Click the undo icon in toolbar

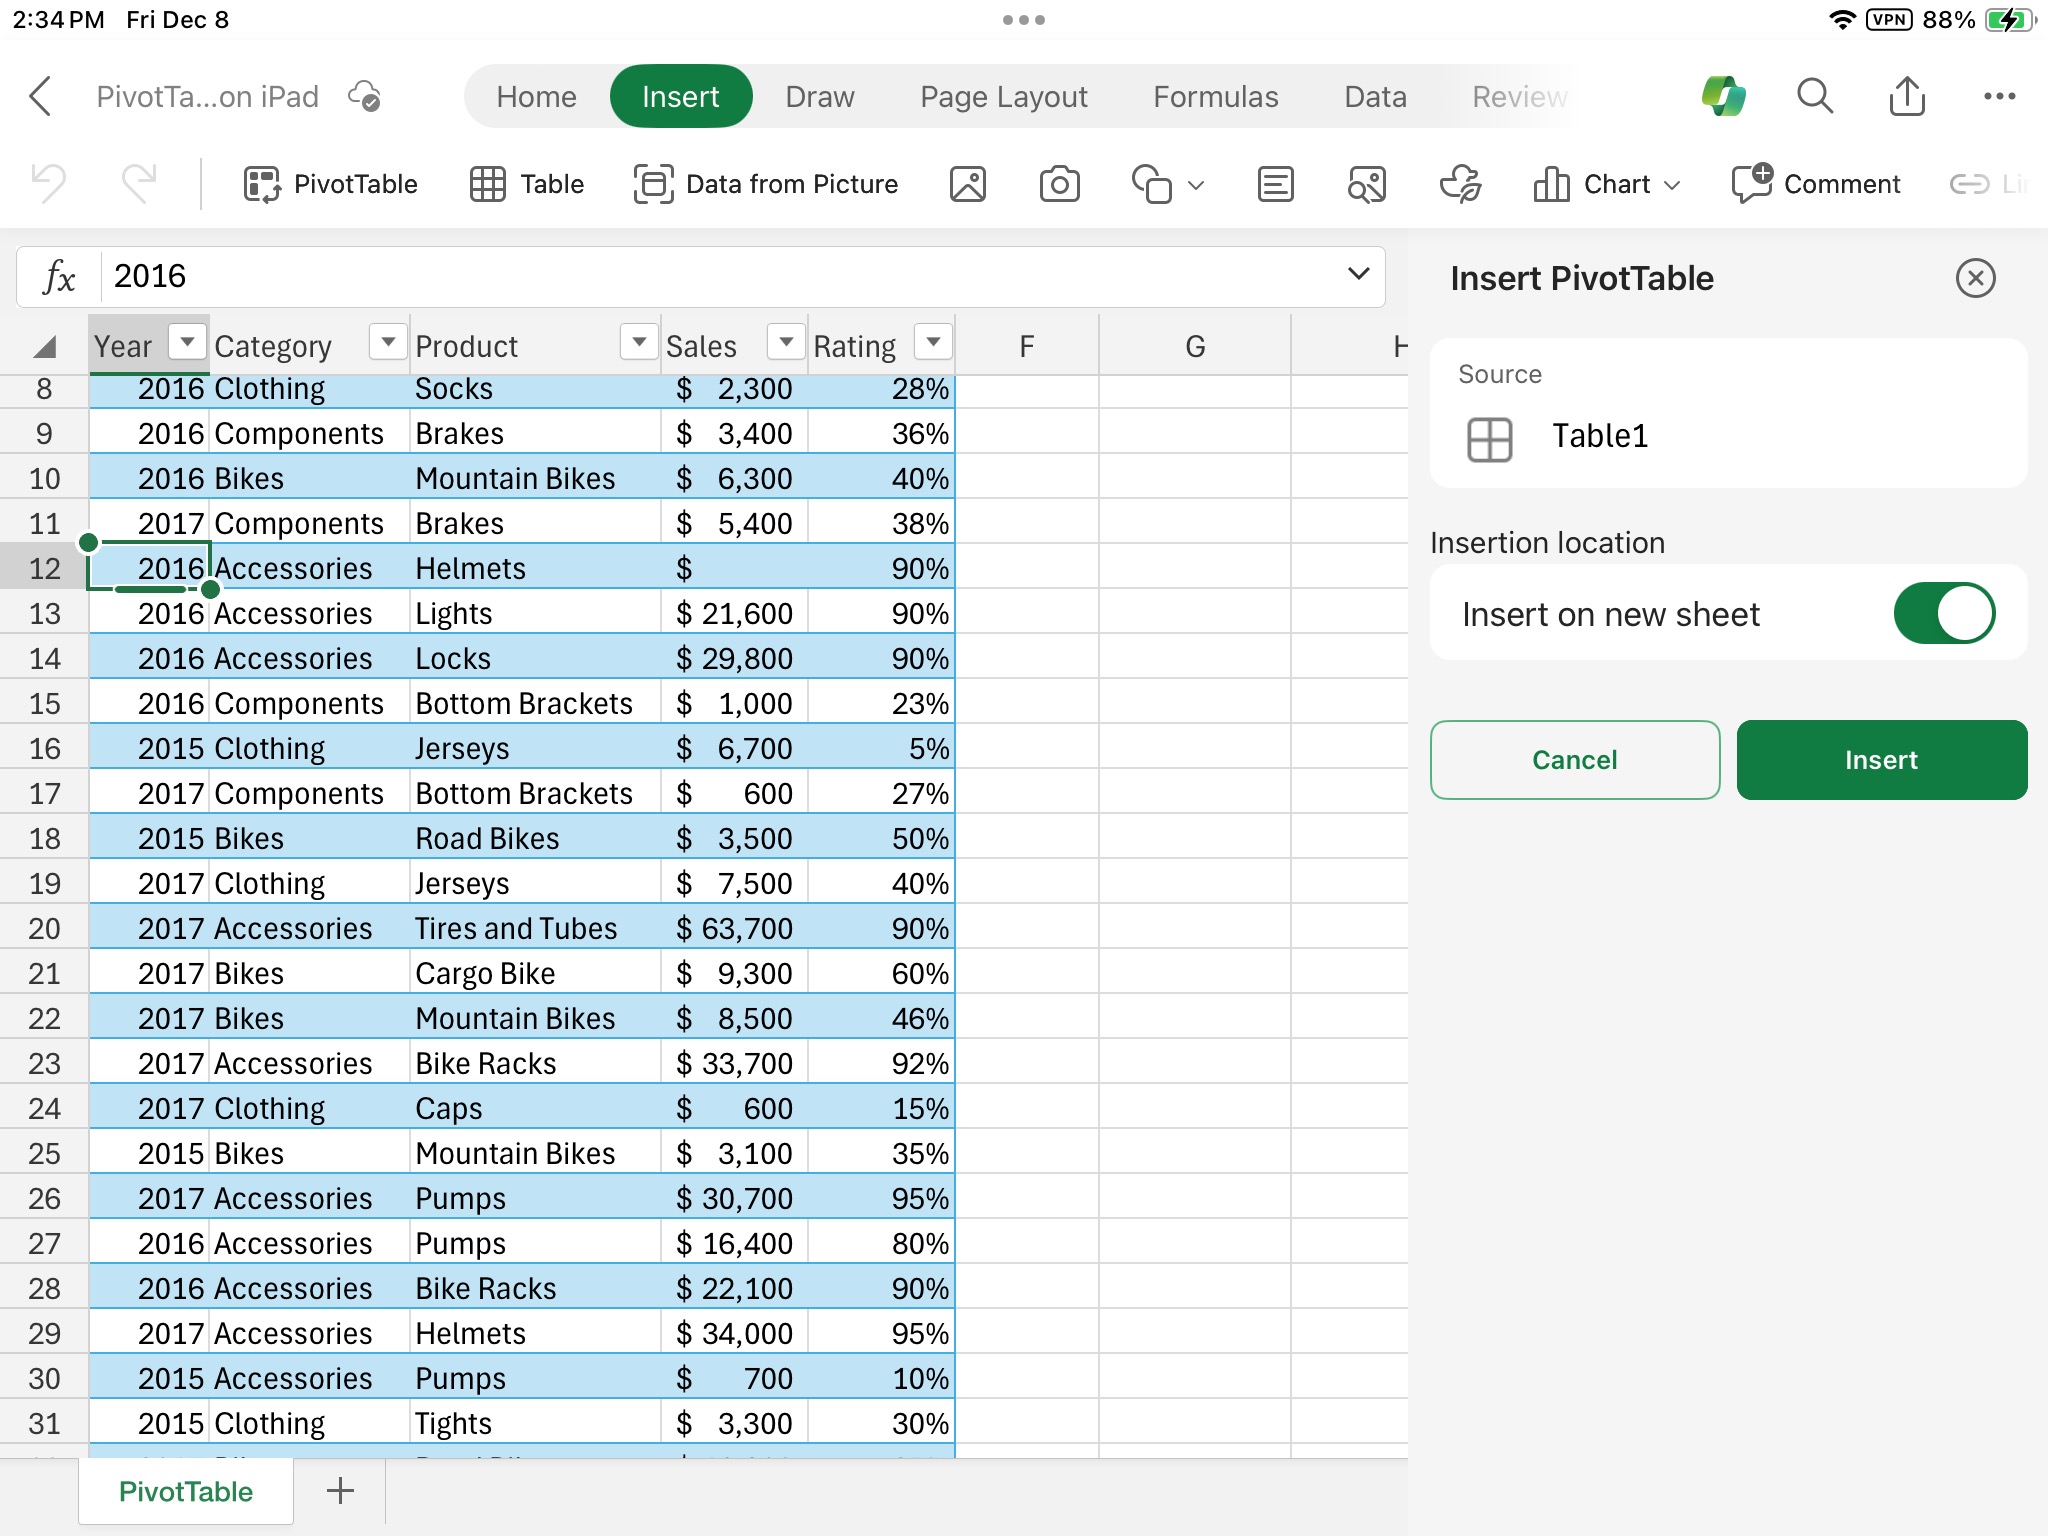(52, 182)
